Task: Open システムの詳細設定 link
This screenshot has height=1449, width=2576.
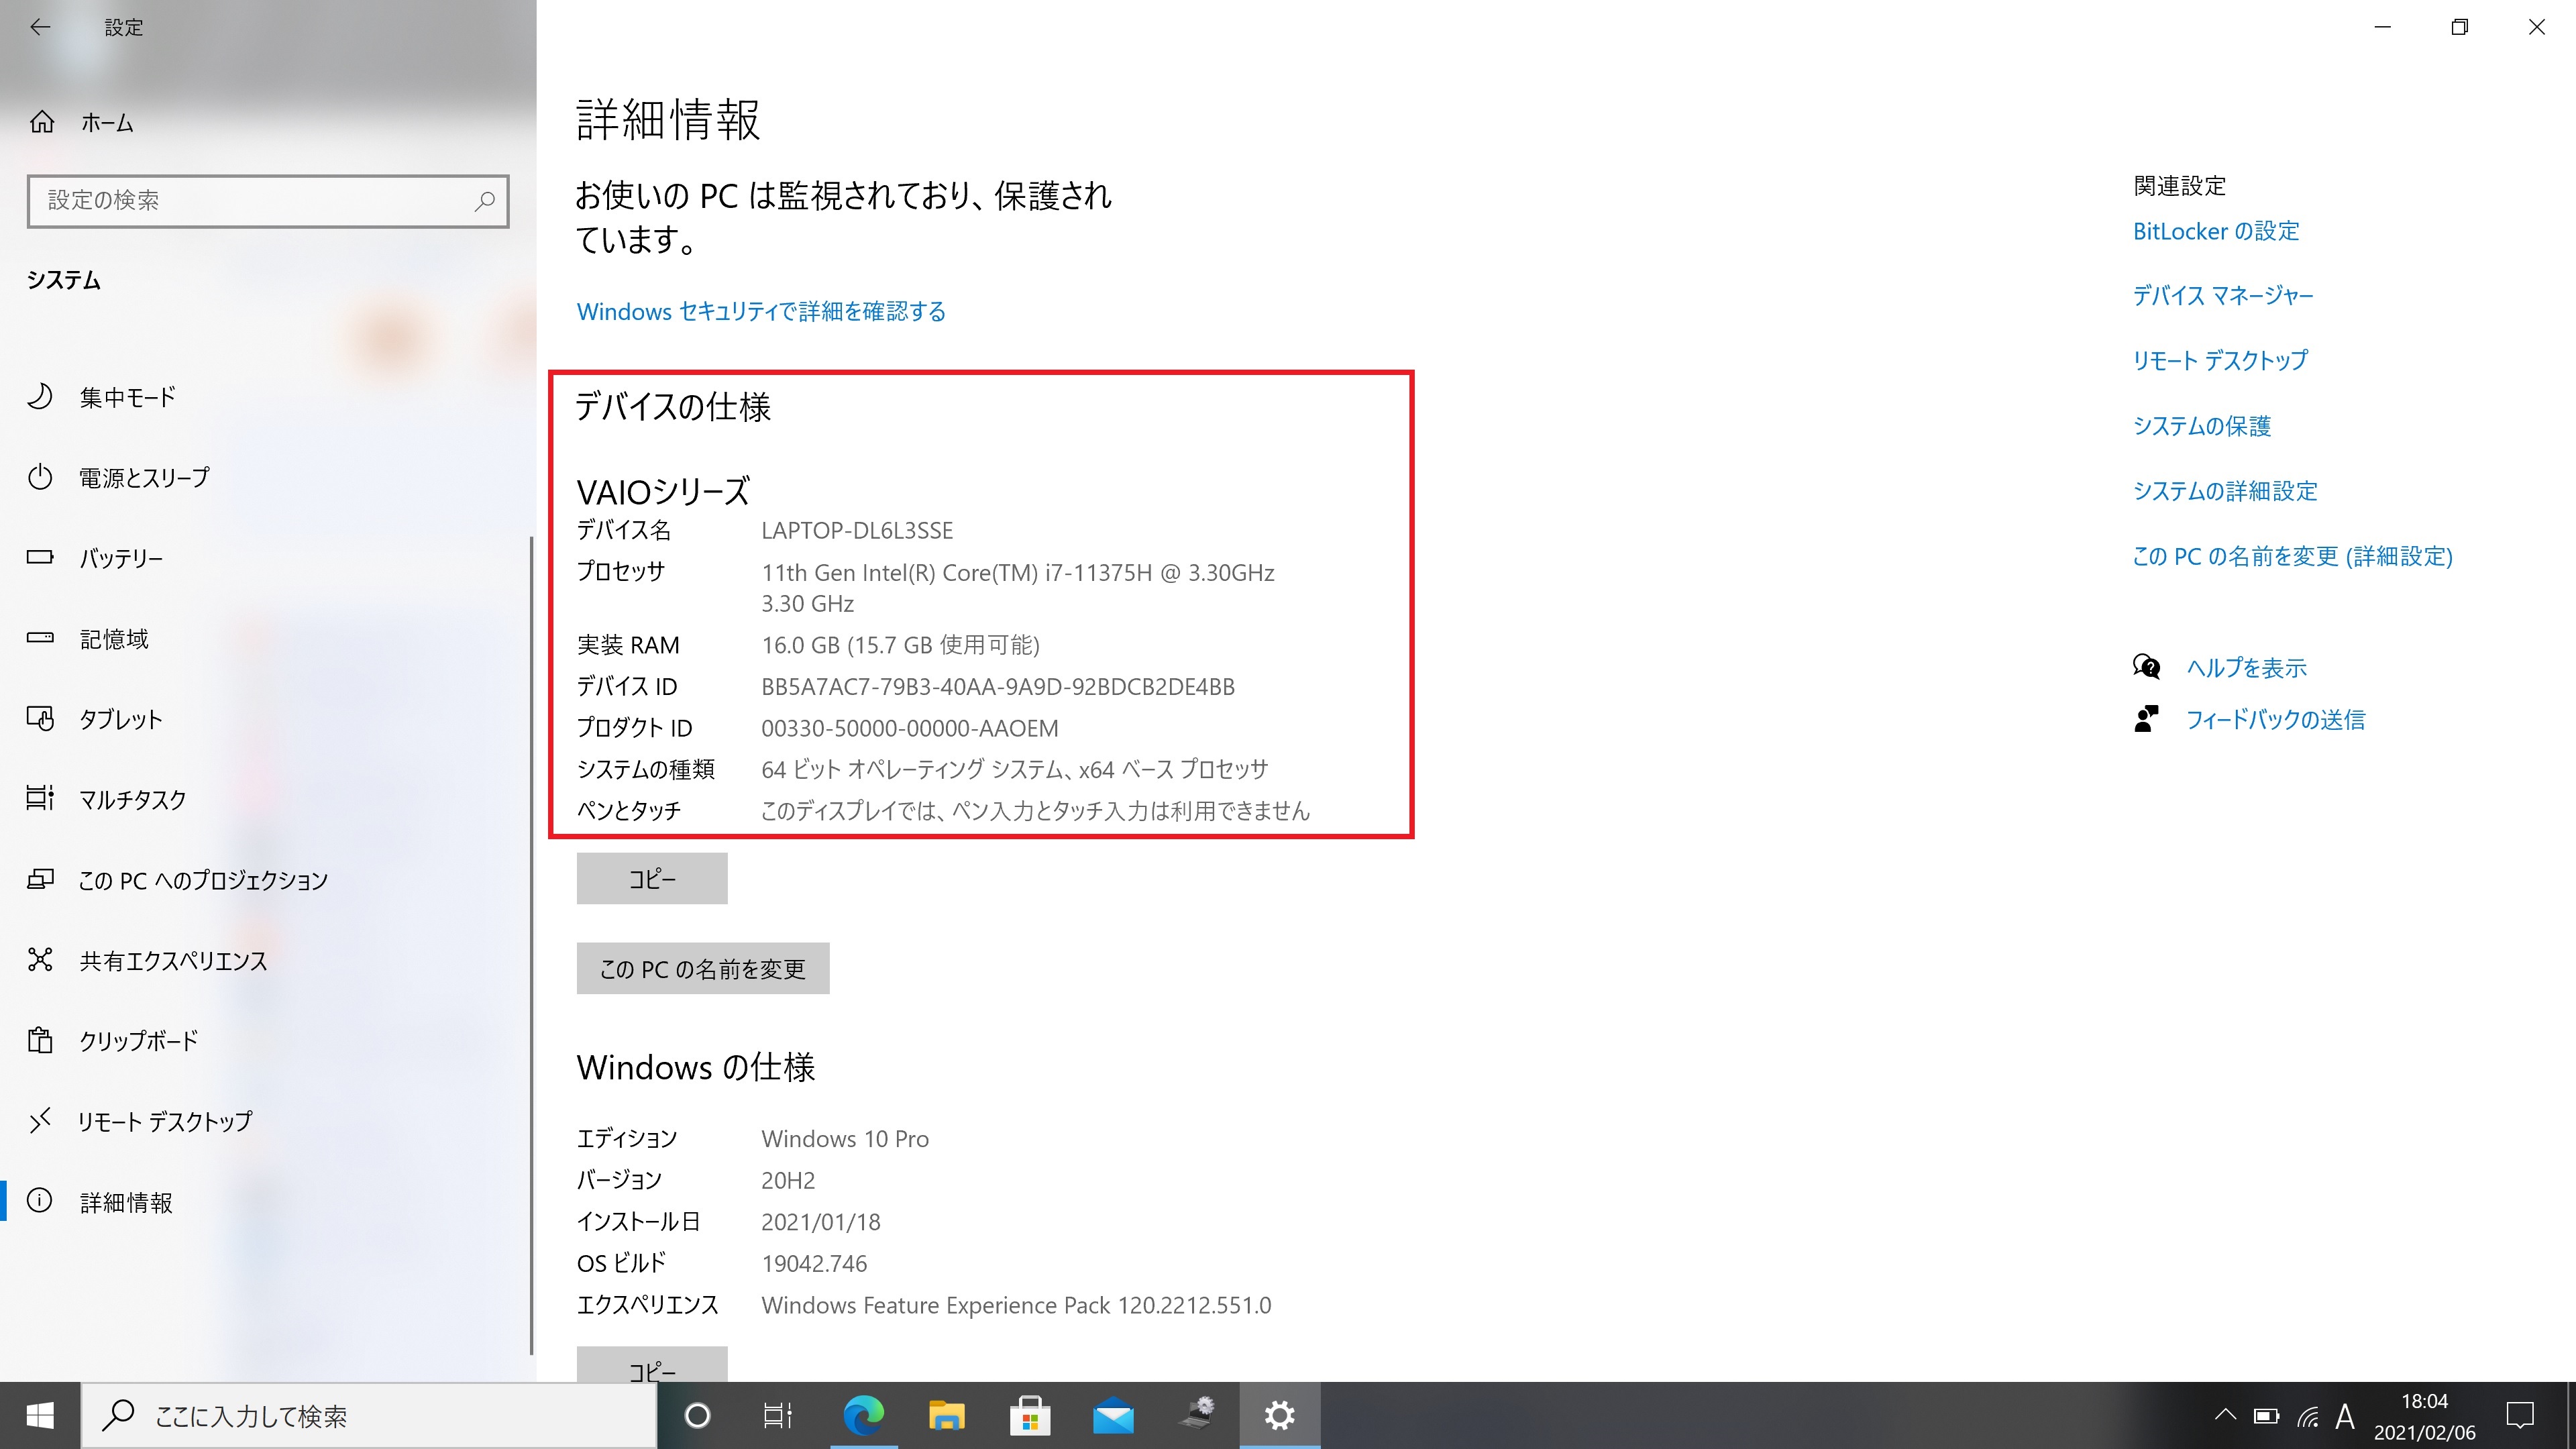Action: (x=2226, y=491)
